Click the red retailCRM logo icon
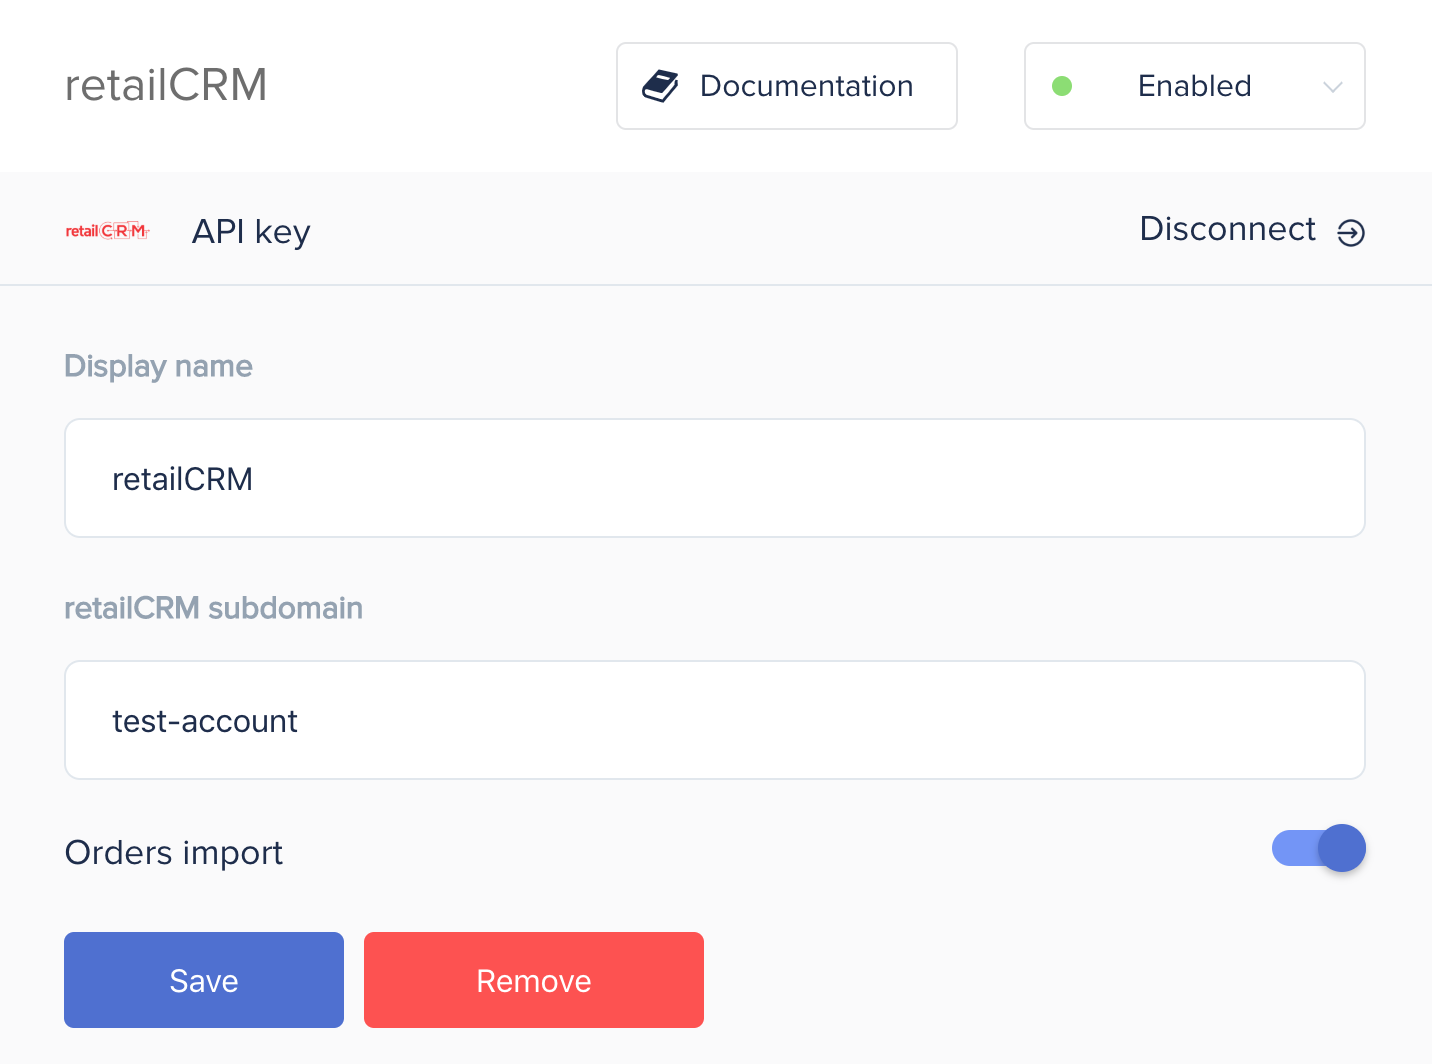This screenshot has width=1432, height=1064. coord(108,231)
